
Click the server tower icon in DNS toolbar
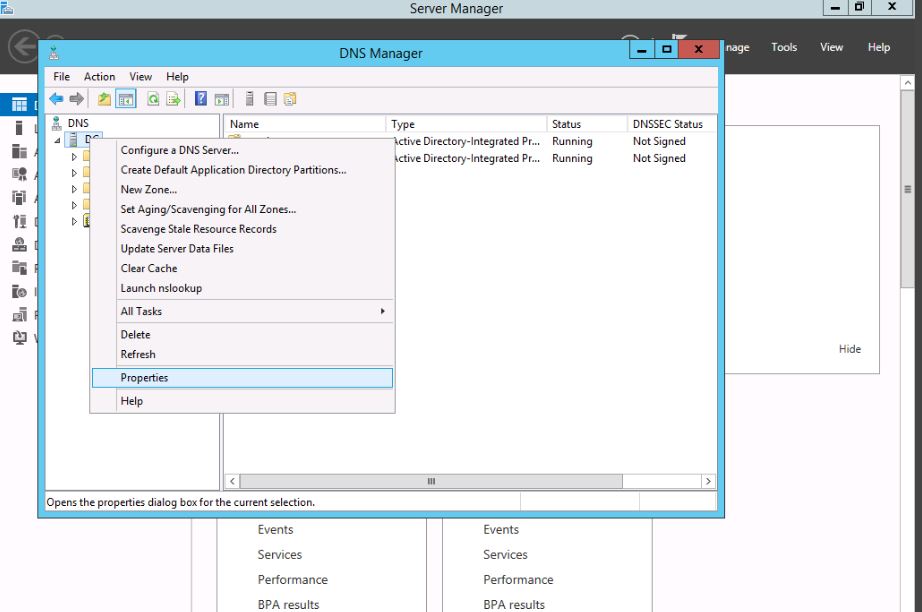click(249, 99)
